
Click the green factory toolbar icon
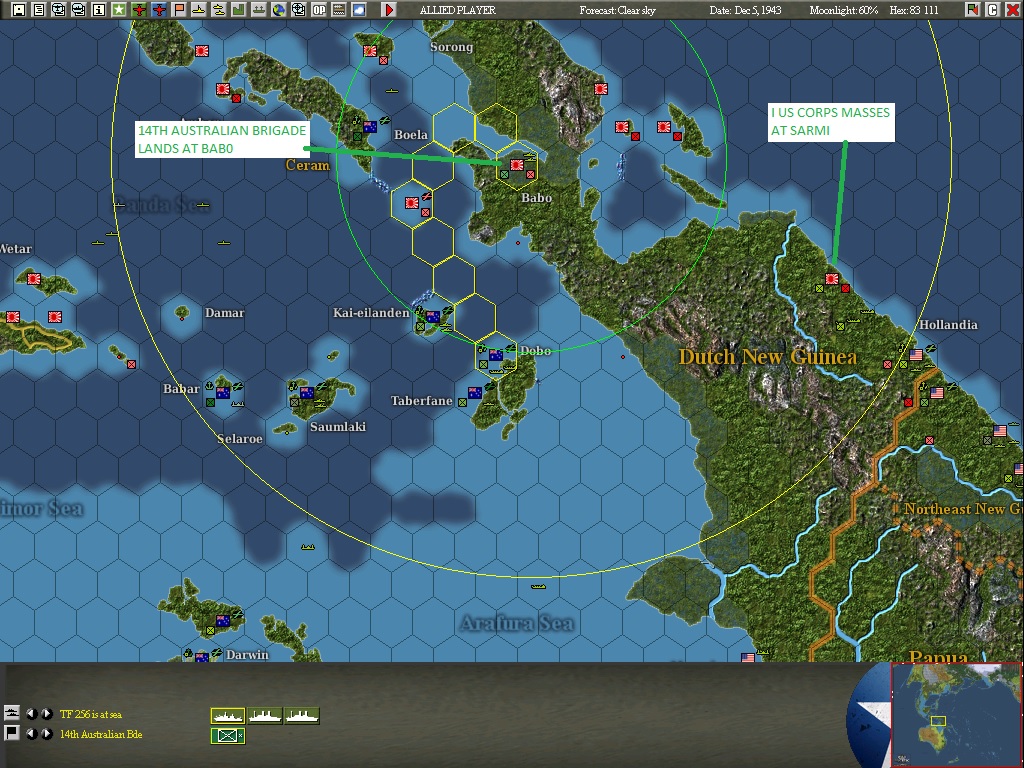pos(239,10)
